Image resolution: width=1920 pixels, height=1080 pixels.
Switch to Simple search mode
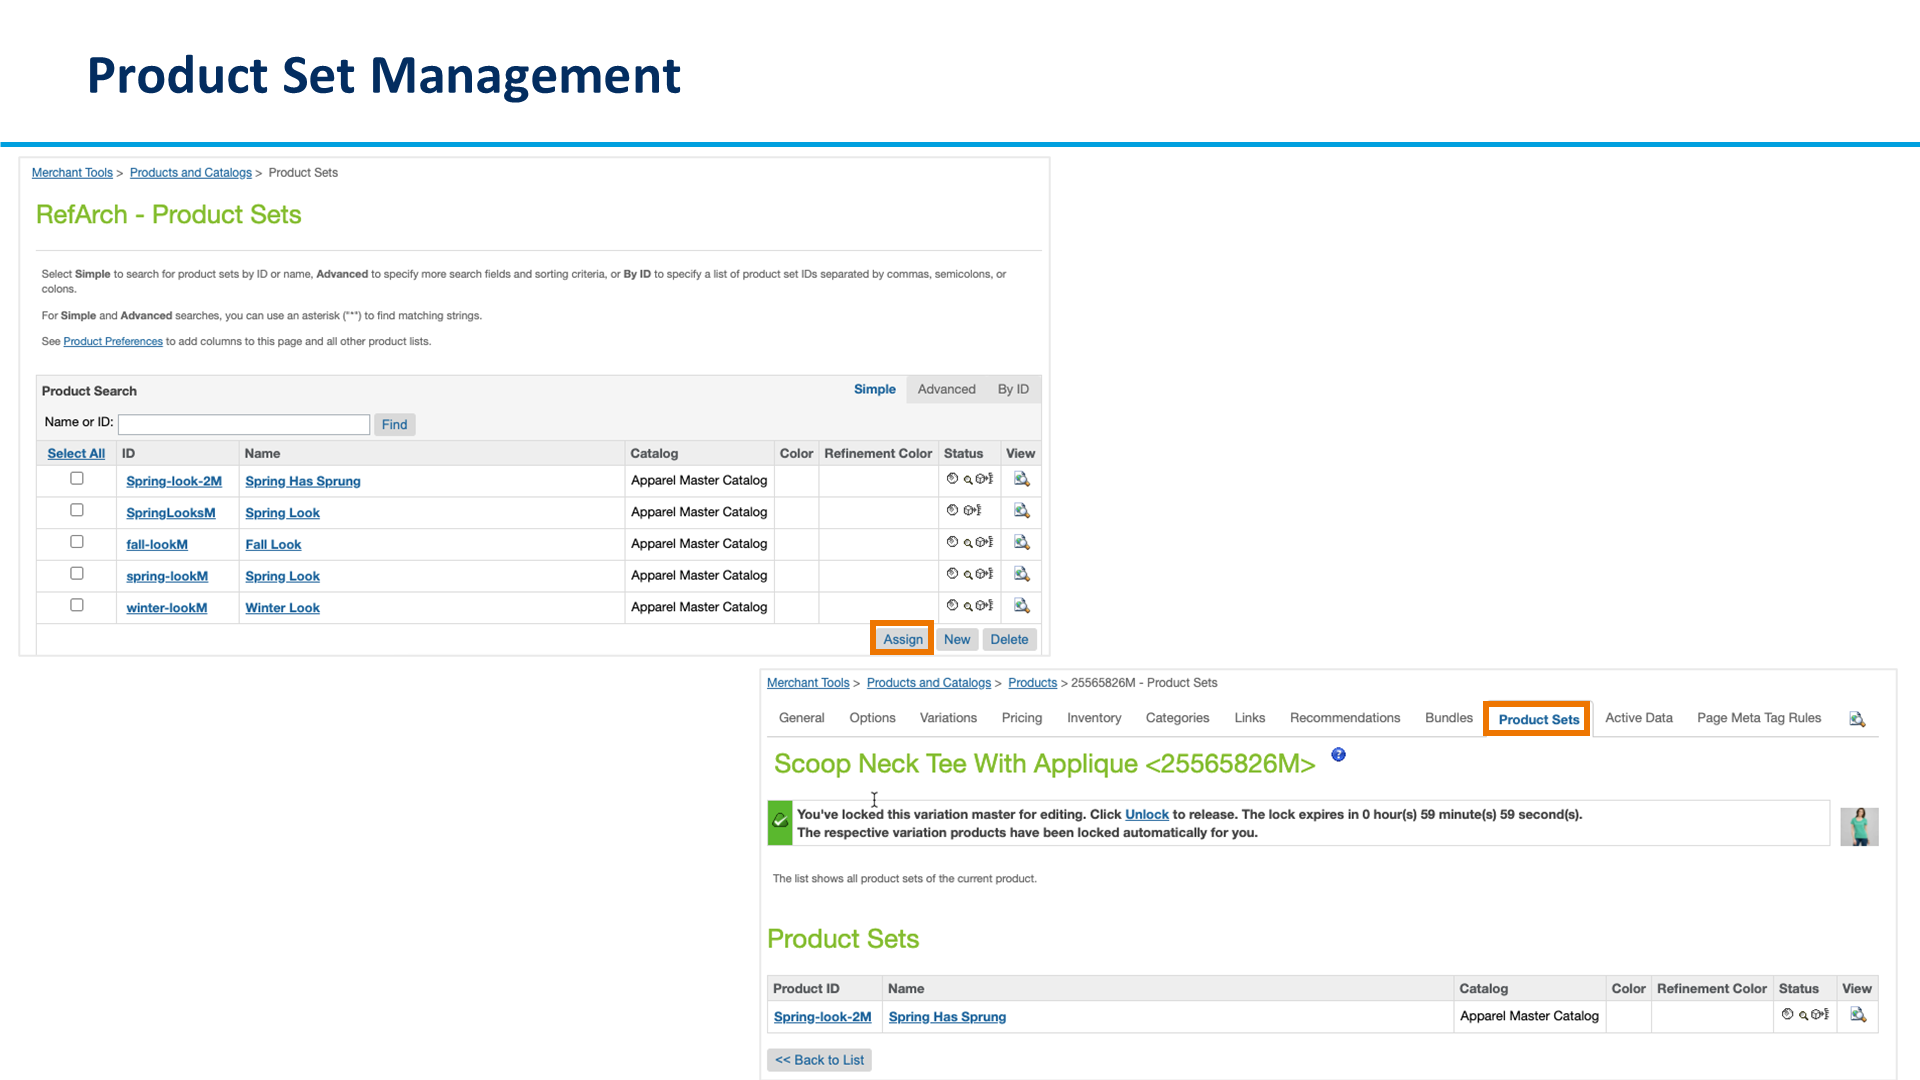[x=874, y=389]
